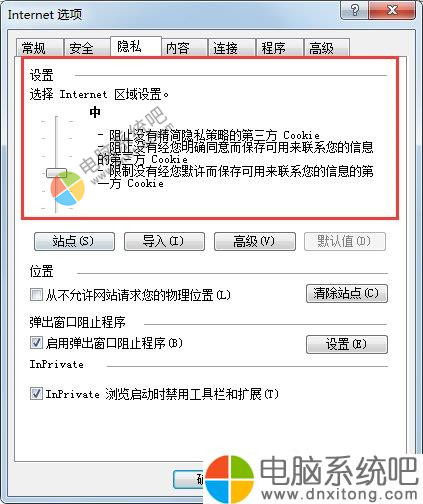Screen dimensions: 423x504
Task: Open the 安全 tab
Action: click(x=87, y=48)
